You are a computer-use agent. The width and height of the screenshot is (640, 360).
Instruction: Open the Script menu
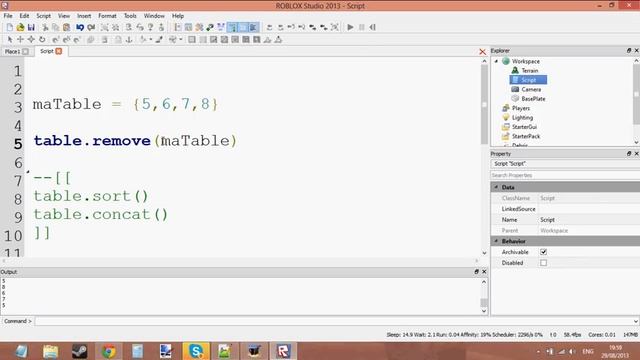(x=43, y=16)
